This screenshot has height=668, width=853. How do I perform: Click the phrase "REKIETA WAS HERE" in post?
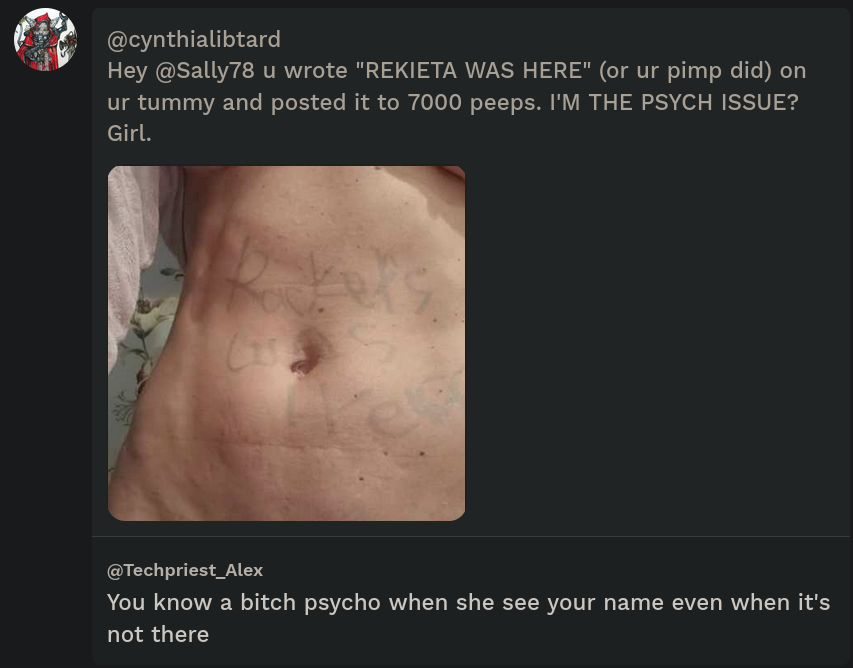pos(478,71)
